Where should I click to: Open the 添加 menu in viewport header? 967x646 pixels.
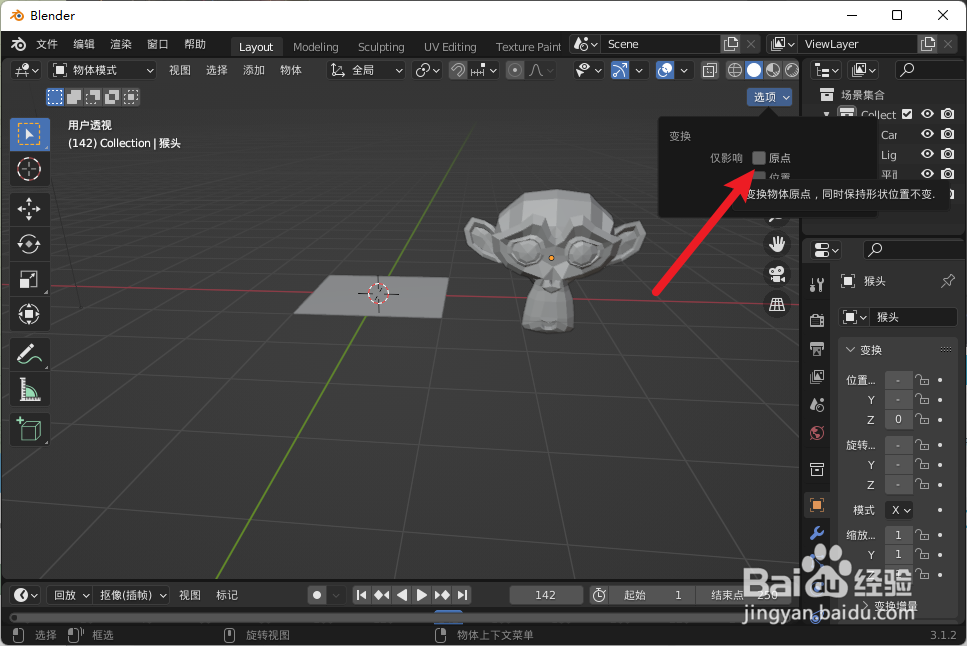coord(253,70)
